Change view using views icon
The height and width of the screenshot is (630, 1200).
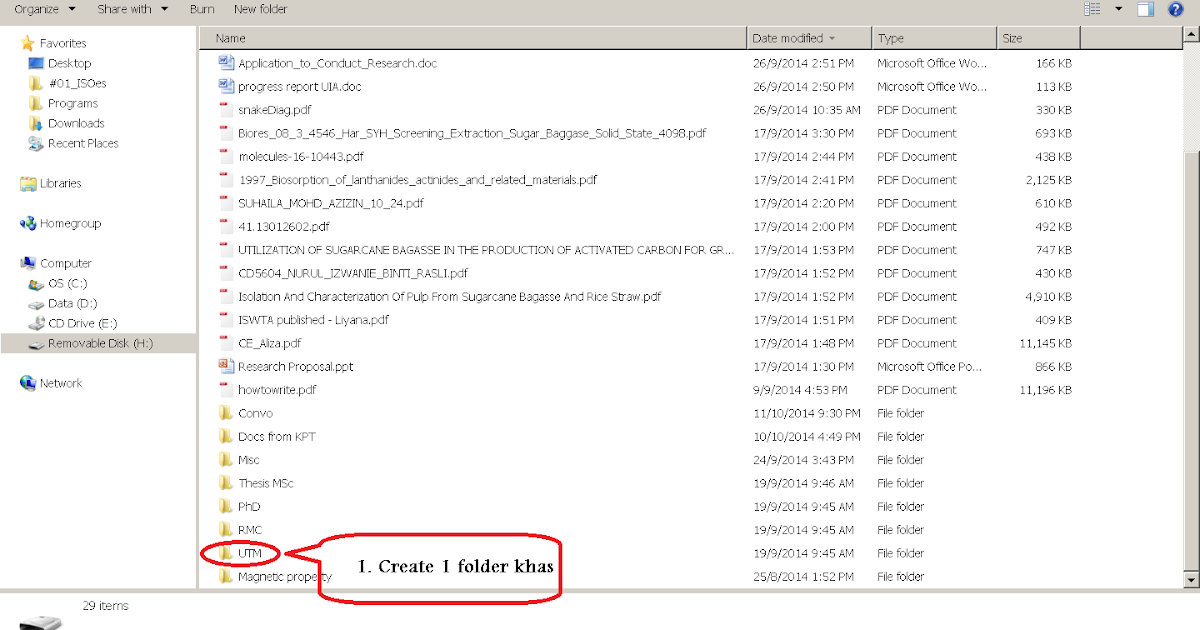point(1092,9)
